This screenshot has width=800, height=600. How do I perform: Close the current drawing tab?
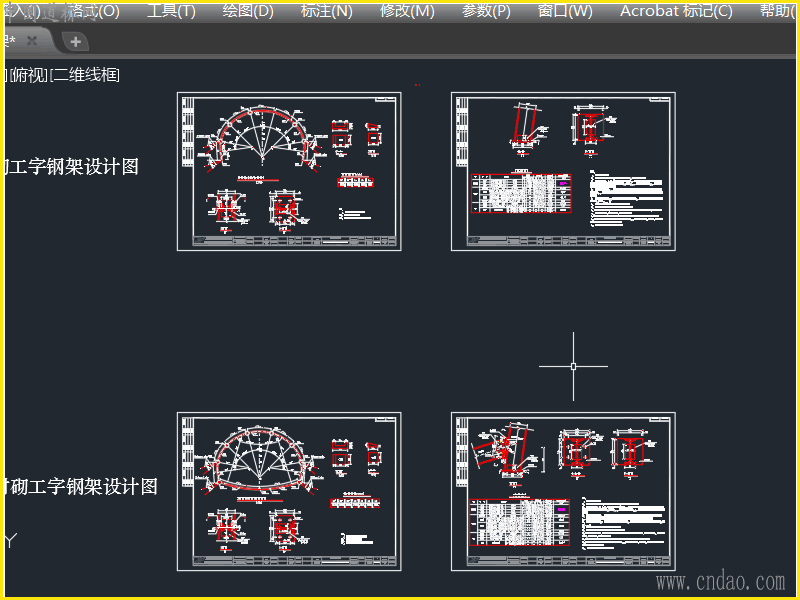[x=32, y=41]
